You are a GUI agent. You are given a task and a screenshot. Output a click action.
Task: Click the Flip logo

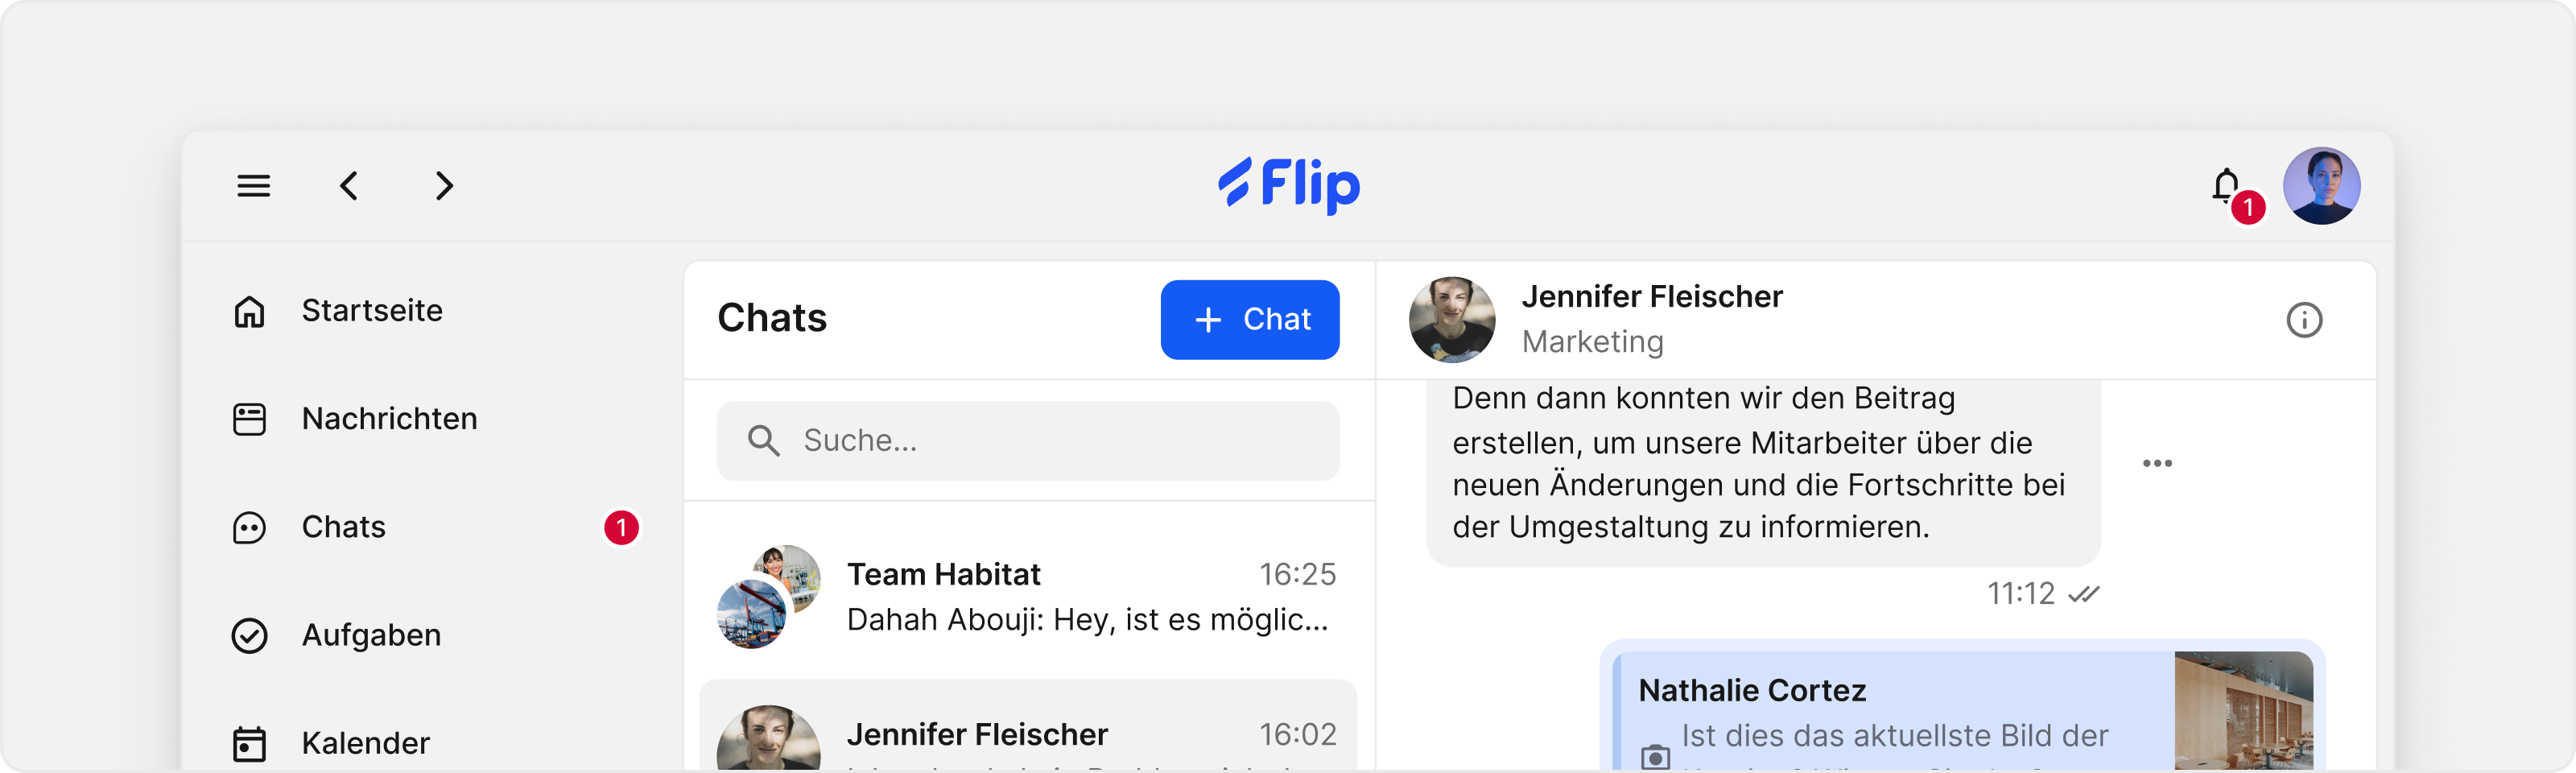pos(1289,185)
